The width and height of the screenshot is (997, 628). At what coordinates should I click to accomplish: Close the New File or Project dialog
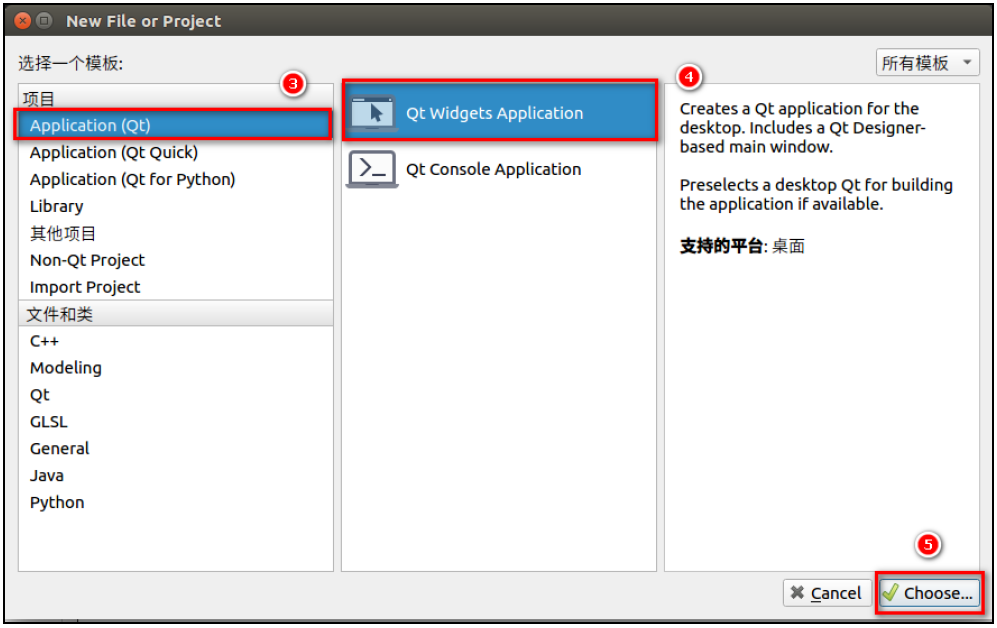click(22, 21)
